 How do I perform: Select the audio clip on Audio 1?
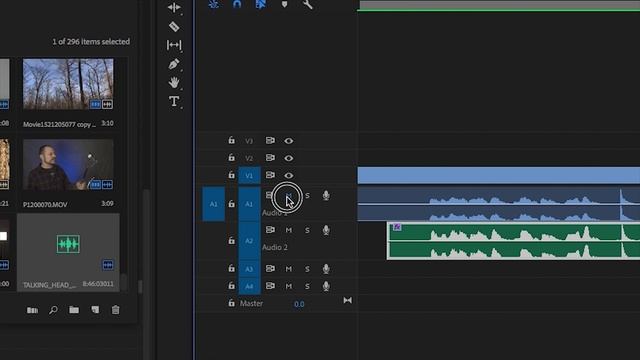pos(499,204)
